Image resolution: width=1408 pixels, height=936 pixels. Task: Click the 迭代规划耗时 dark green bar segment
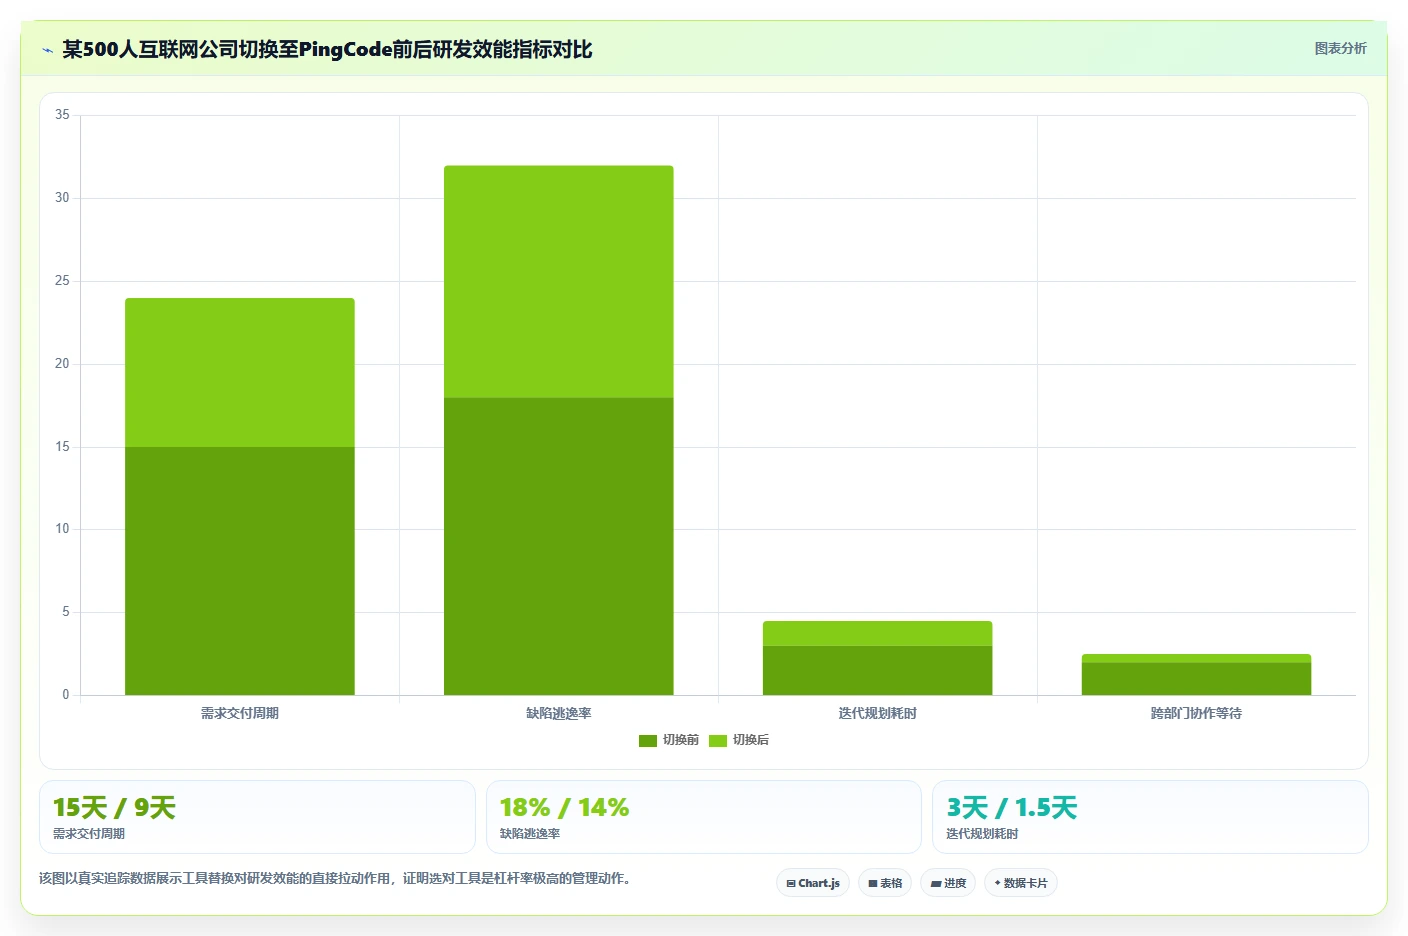pyautogui.click(x=878, y=670)
